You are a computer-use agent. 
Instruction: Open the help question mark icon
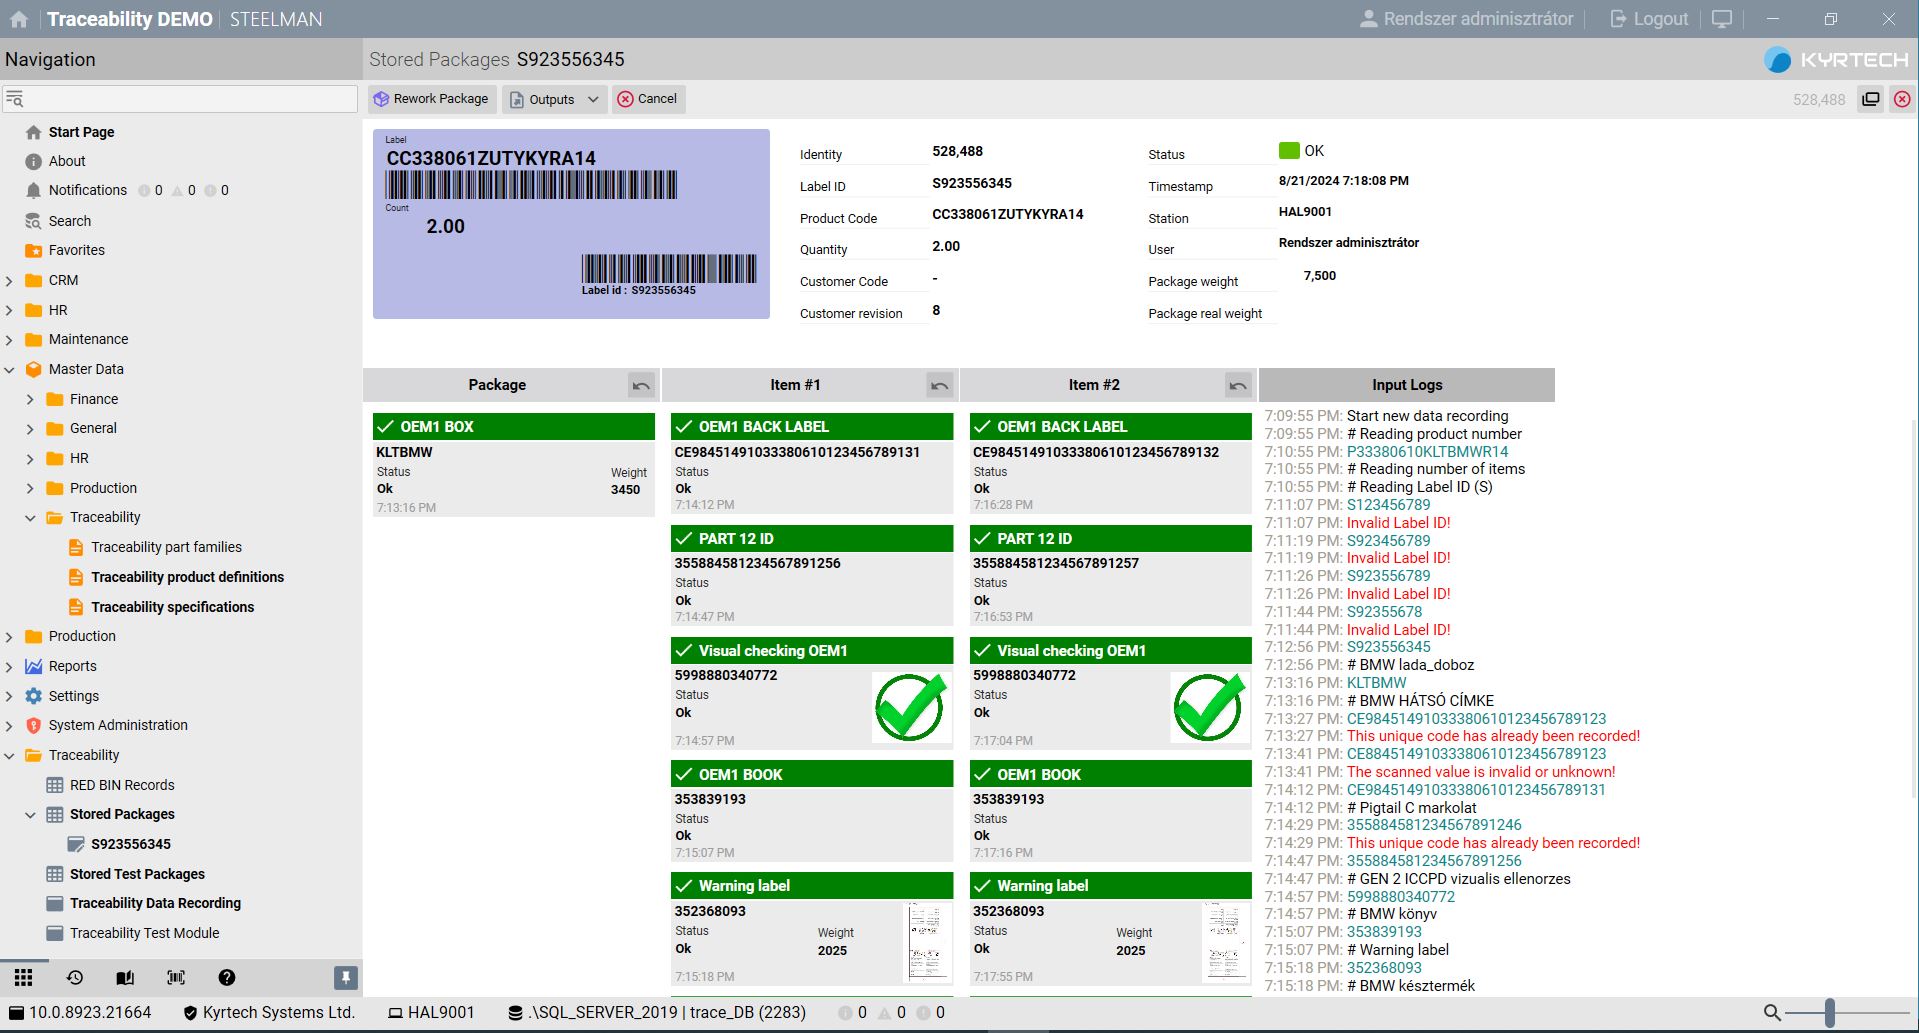tap(227, 977)
